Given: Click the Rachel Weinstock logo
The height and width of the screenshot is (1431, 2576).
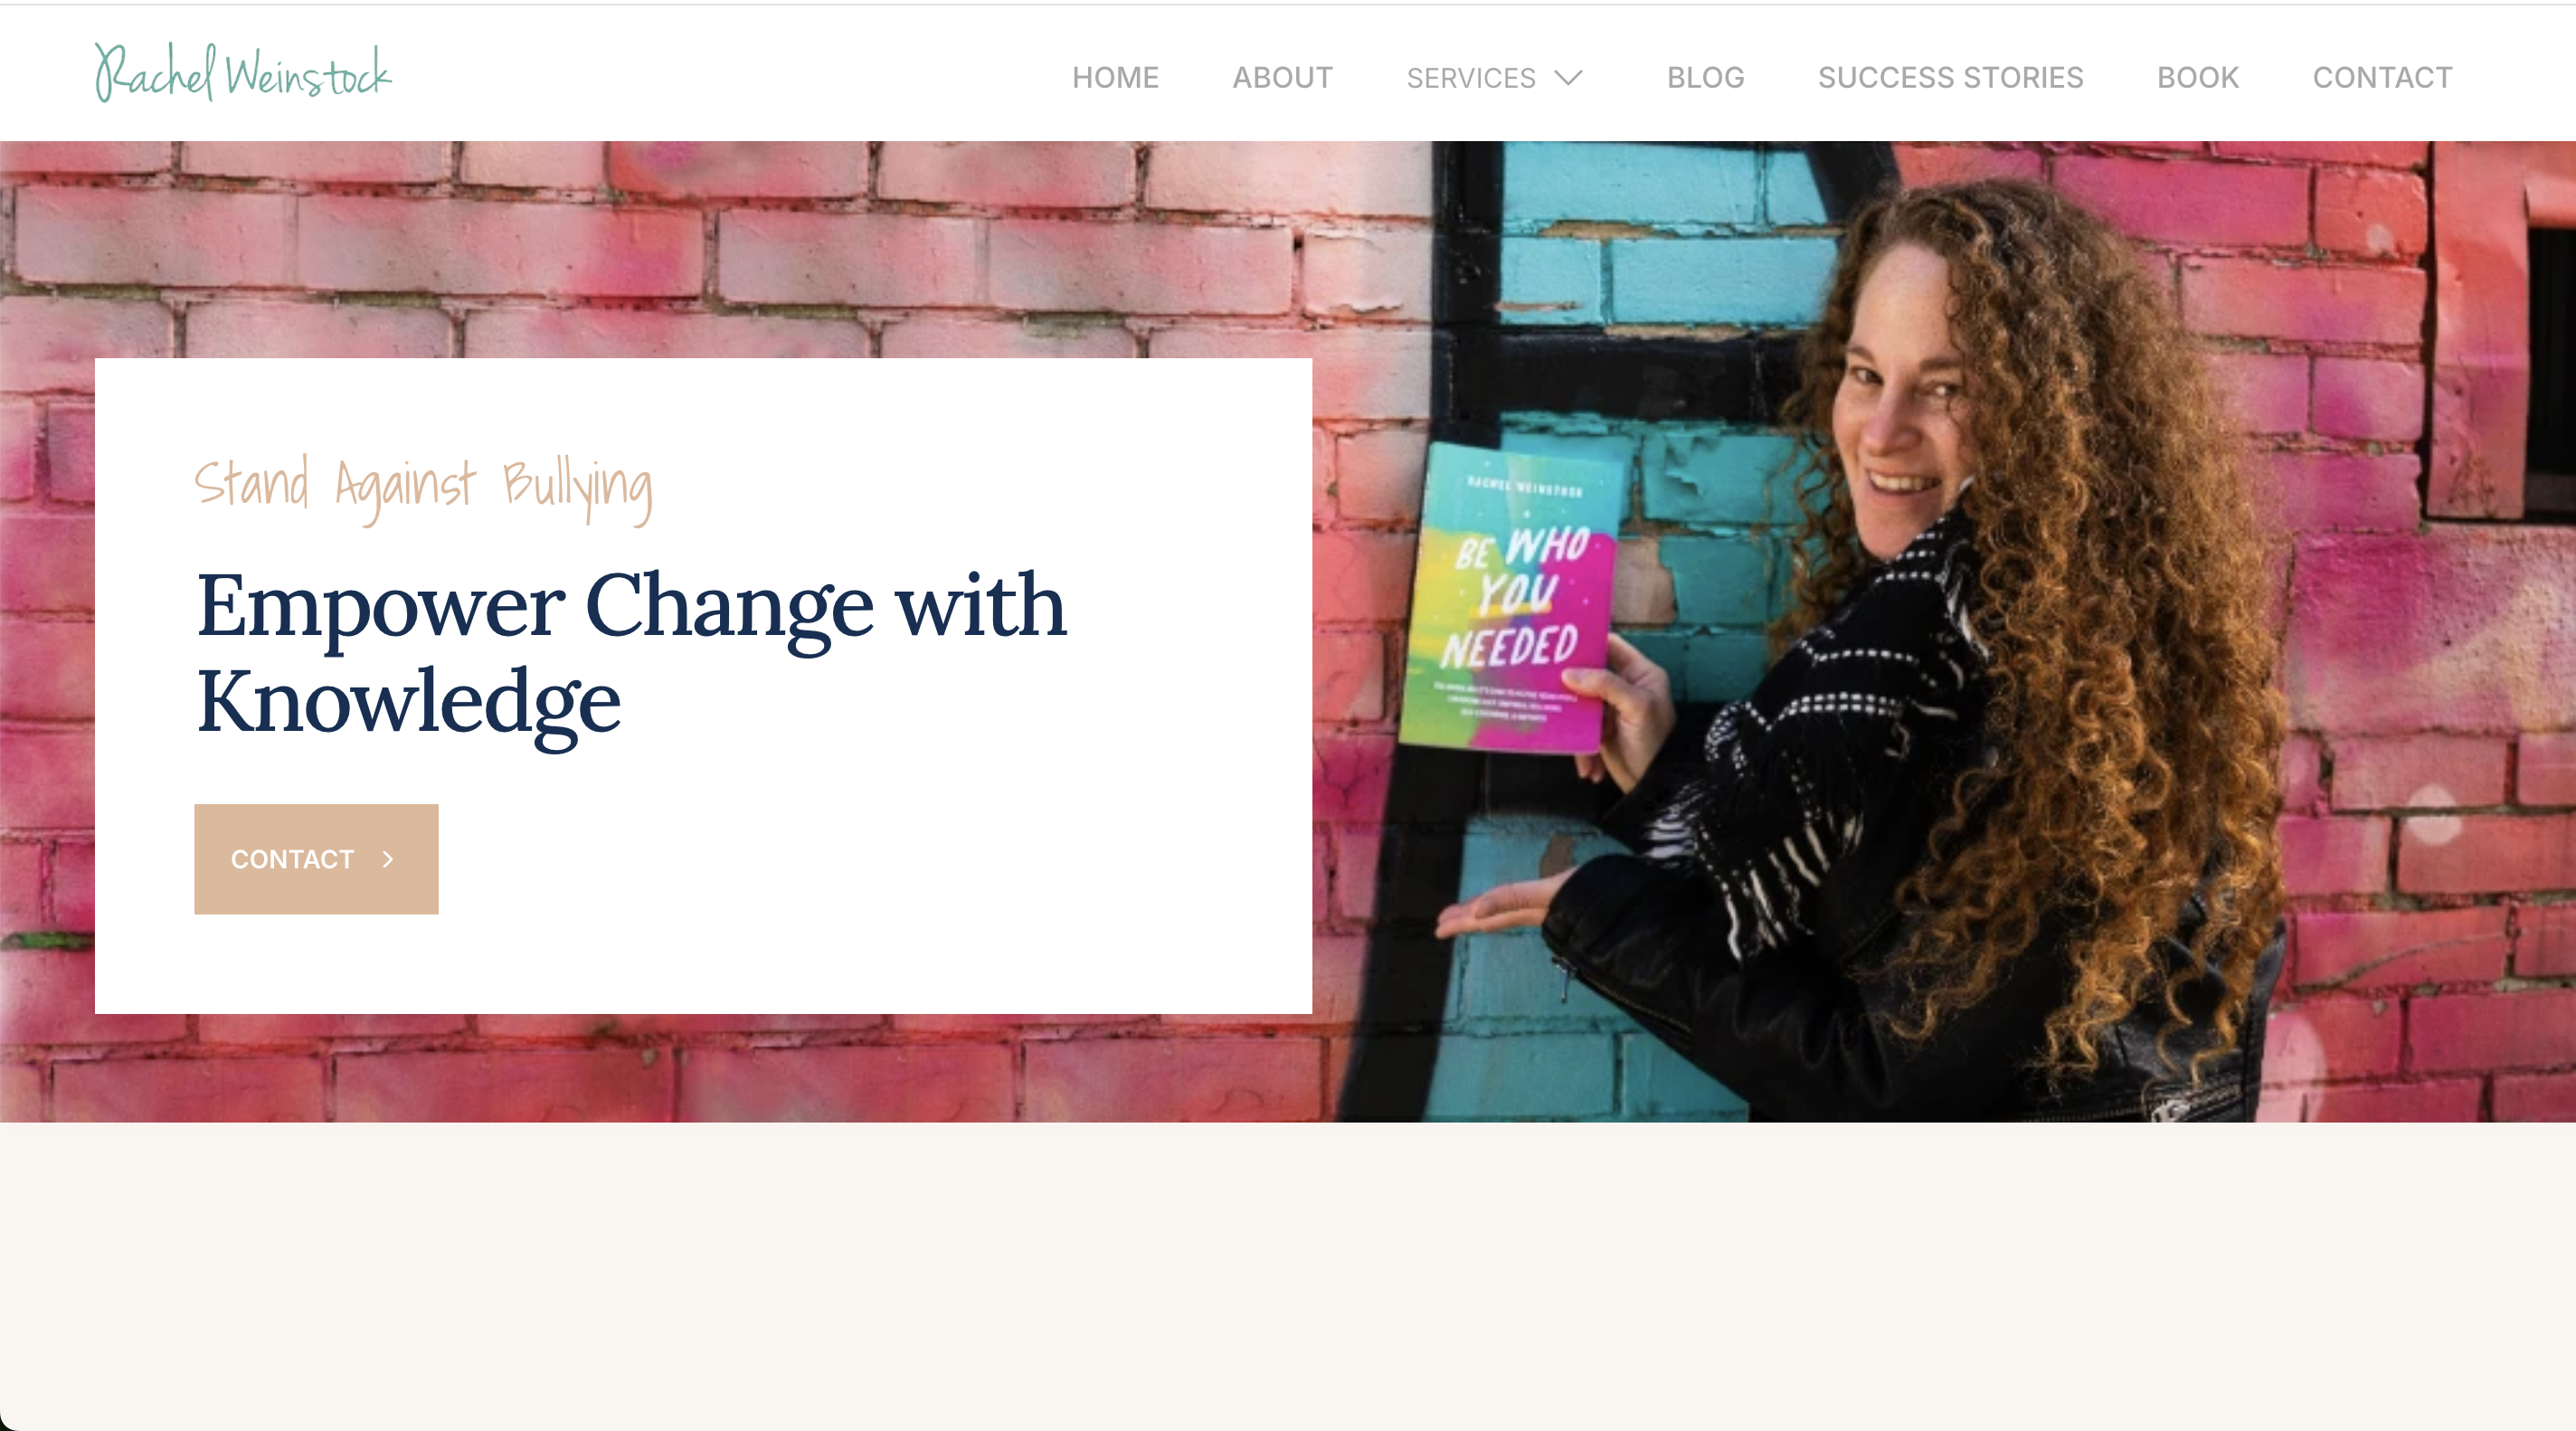Looking at the screenshot, I should pos(243,72).
